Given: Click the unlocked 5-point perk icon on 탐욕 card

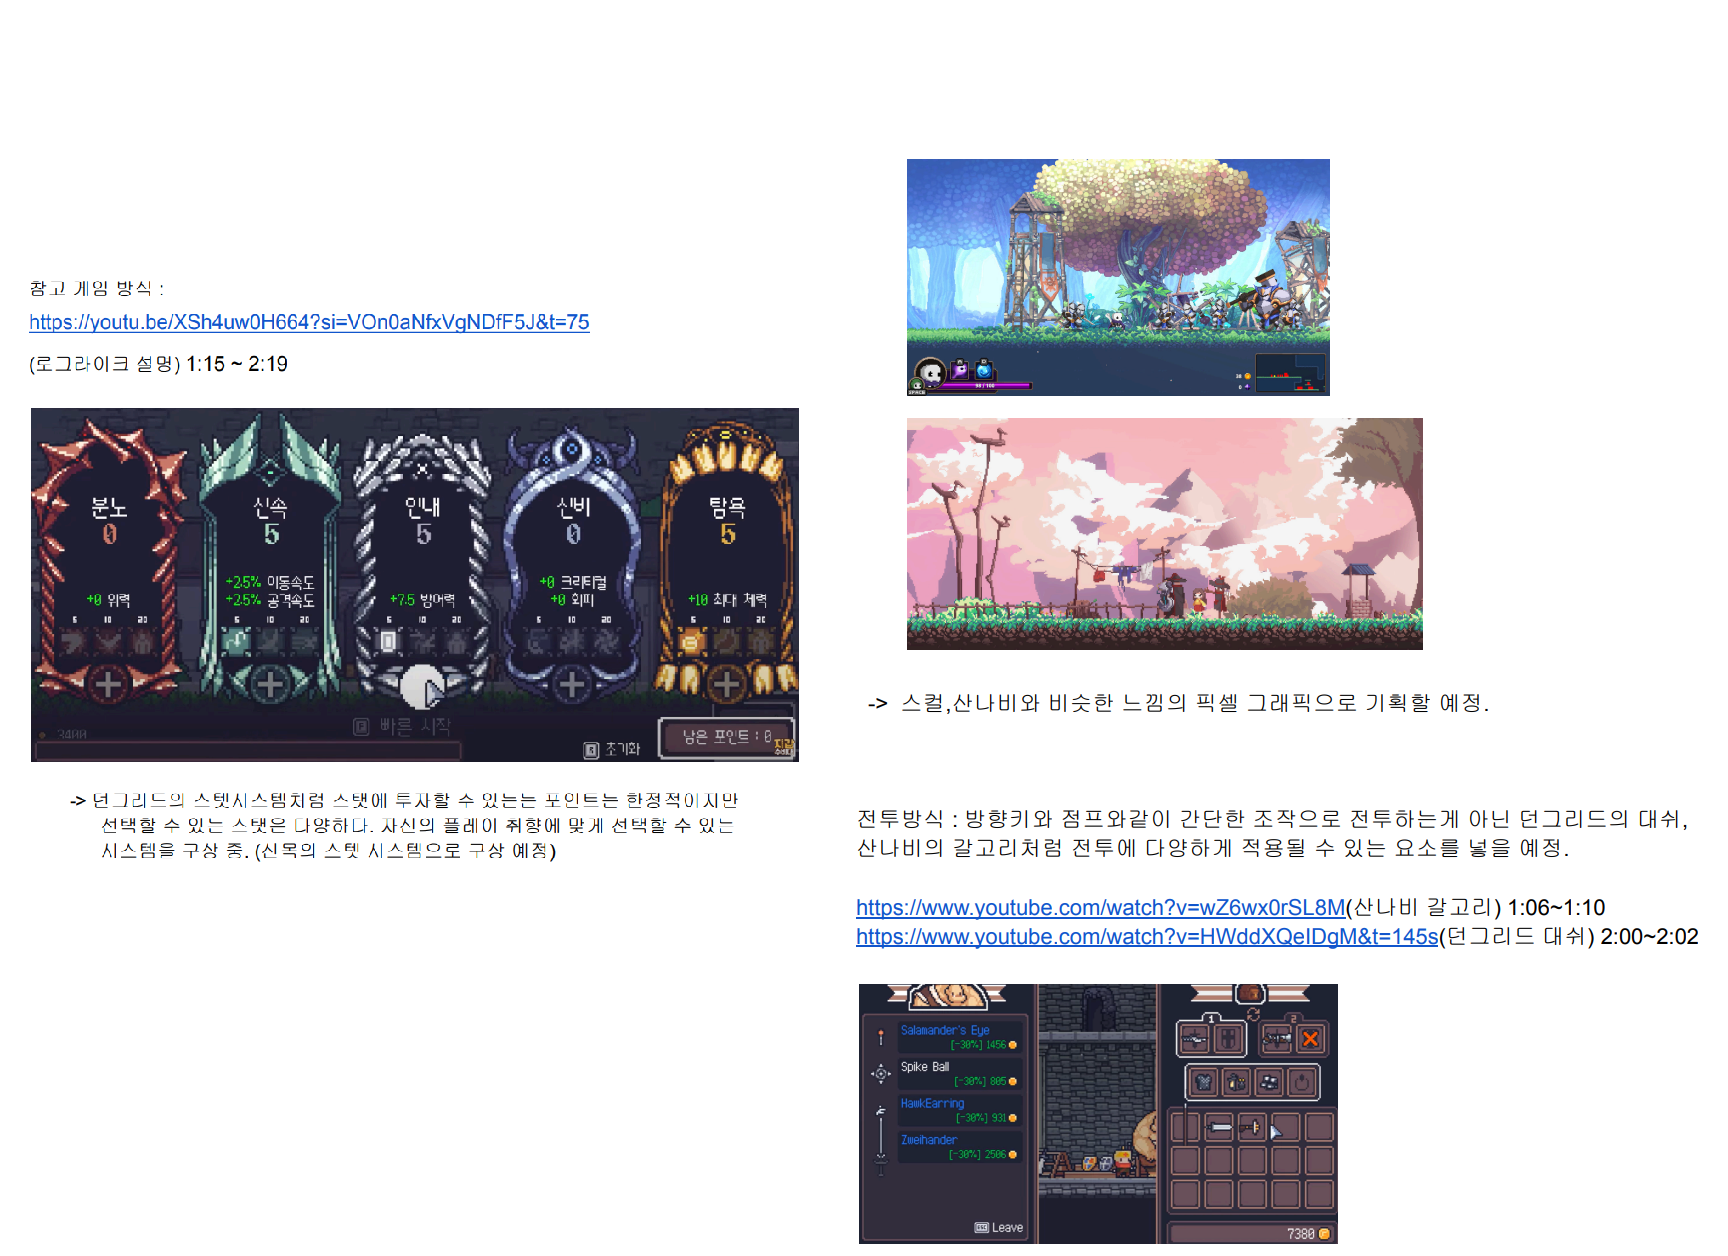Looking at the screenshot, I should tap(691, 641).
